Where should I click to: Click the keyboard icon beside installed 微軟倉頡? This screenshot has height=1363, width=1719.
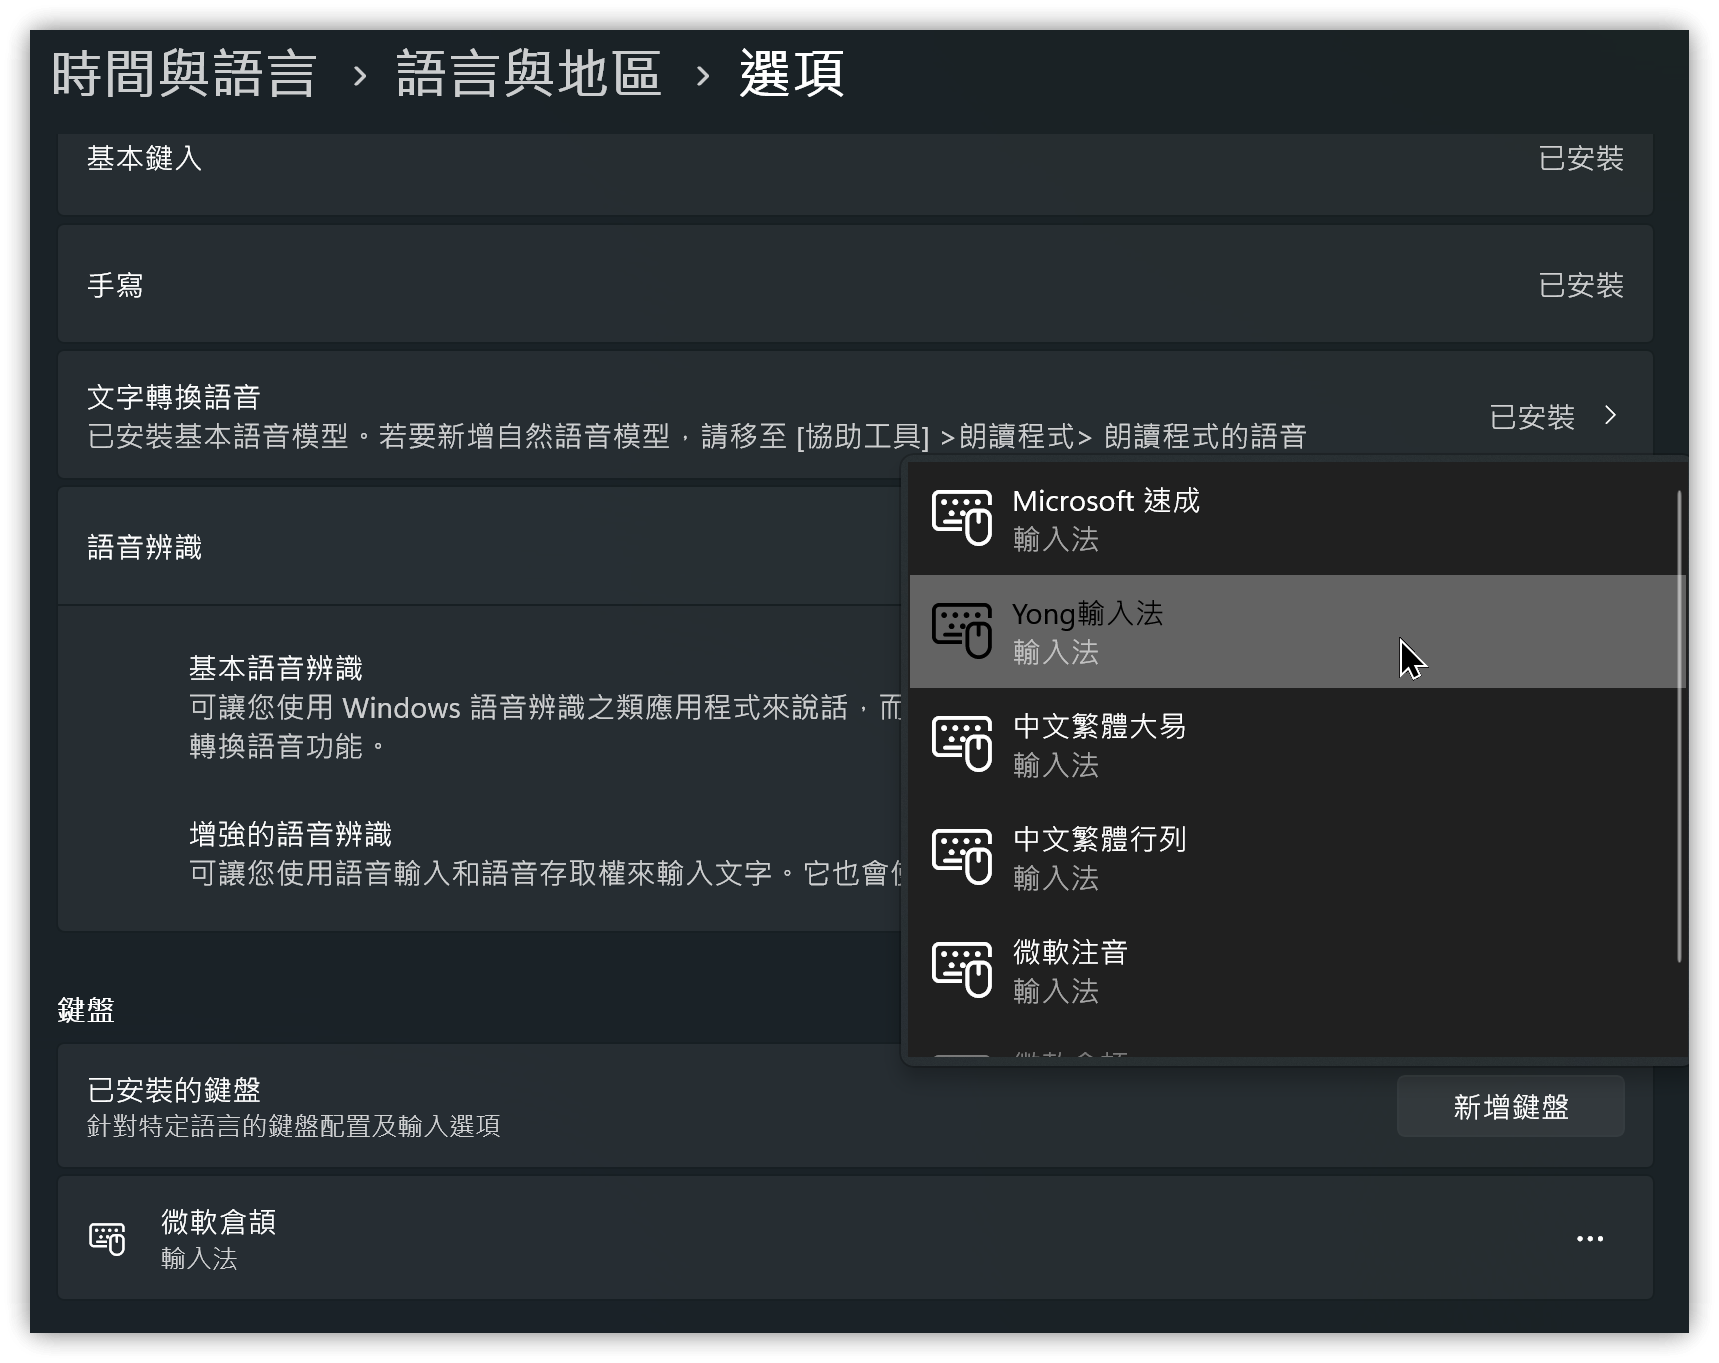click(x=107, y=1238)
